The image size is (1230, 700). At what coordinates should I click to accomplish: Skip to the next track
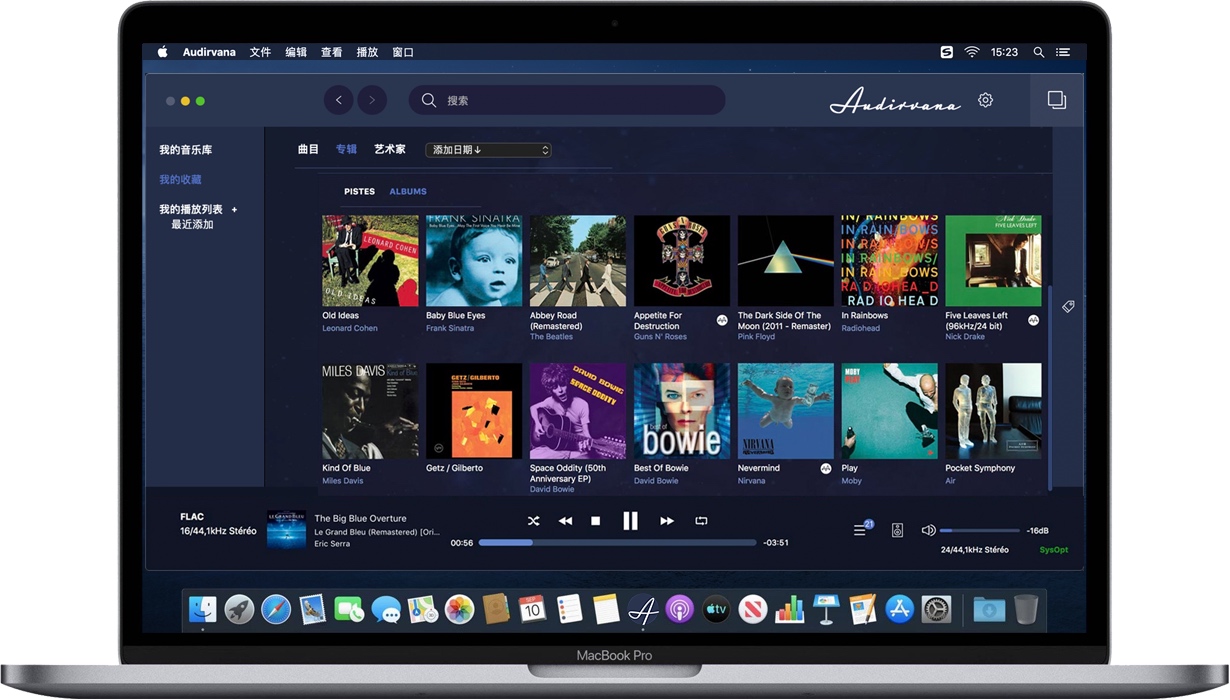[x=666, y=520]
